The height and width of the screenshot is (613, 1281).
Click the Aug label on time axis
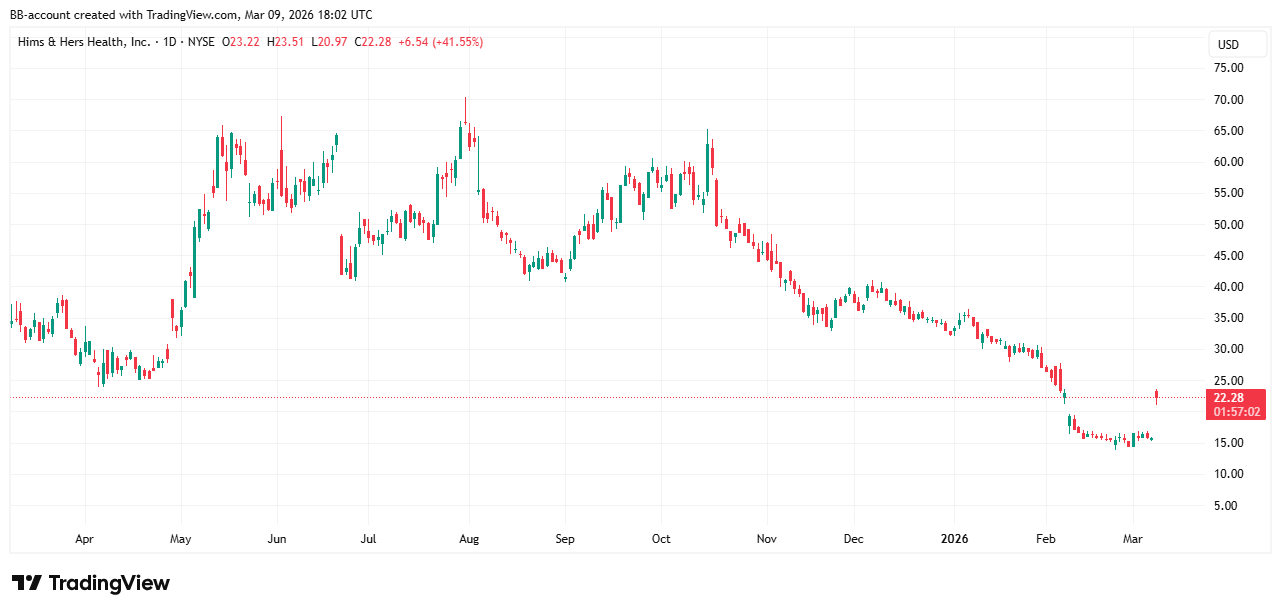(469, 539)
